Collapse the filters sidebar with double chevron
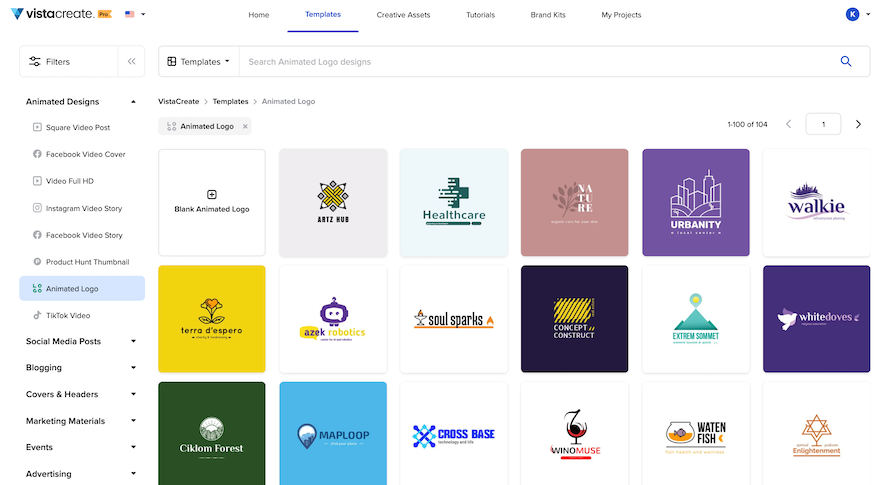Screen dimensions: 890x485 (131, 61)
